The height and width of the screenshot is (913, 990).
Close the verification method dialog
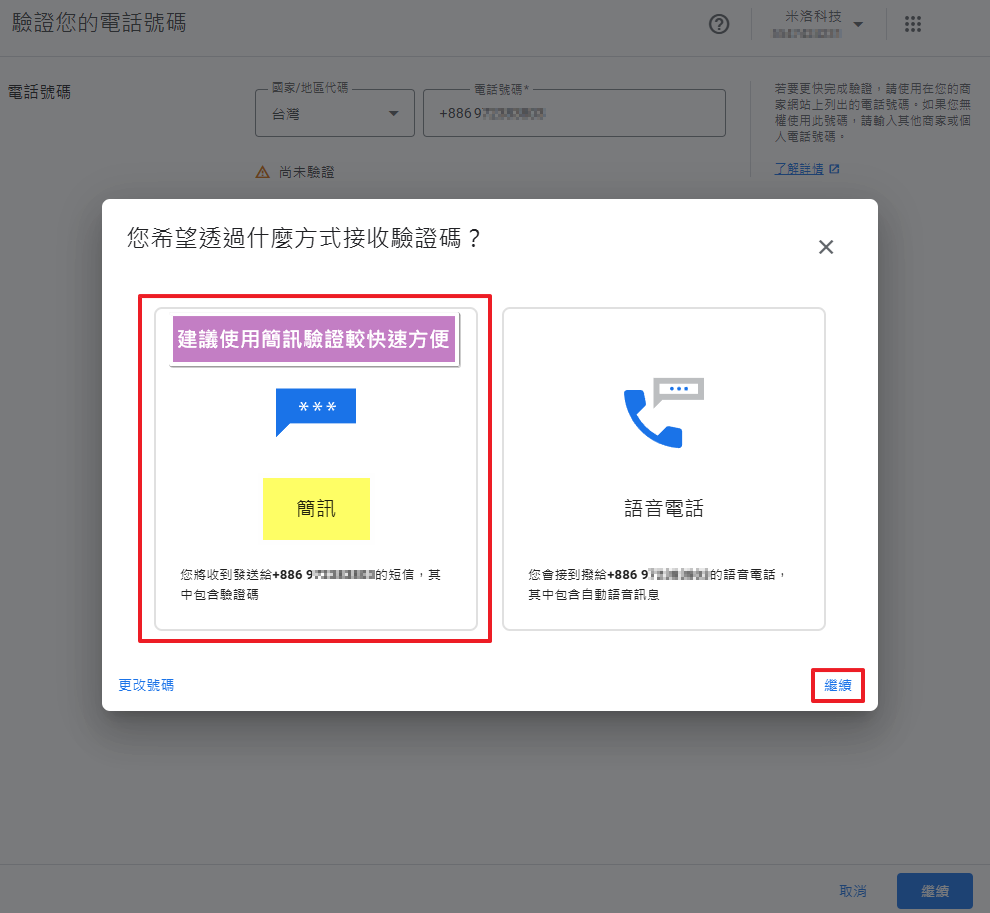click(x=826, y=247)
